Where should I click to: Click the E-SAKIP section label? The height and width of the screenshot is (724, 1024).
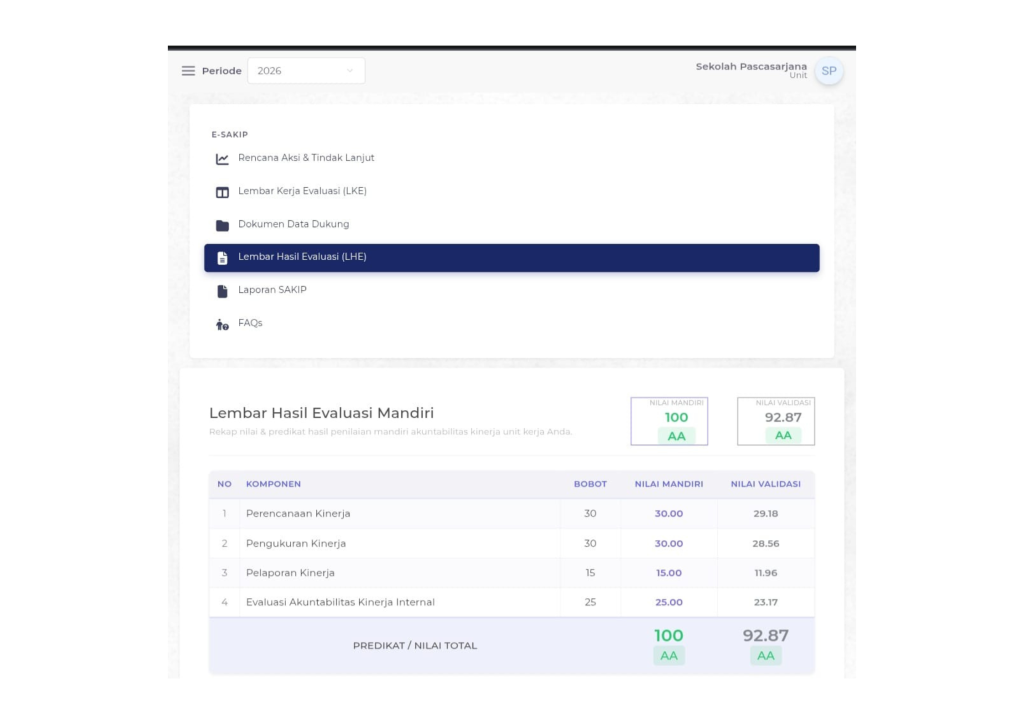(x=229, y=134)
